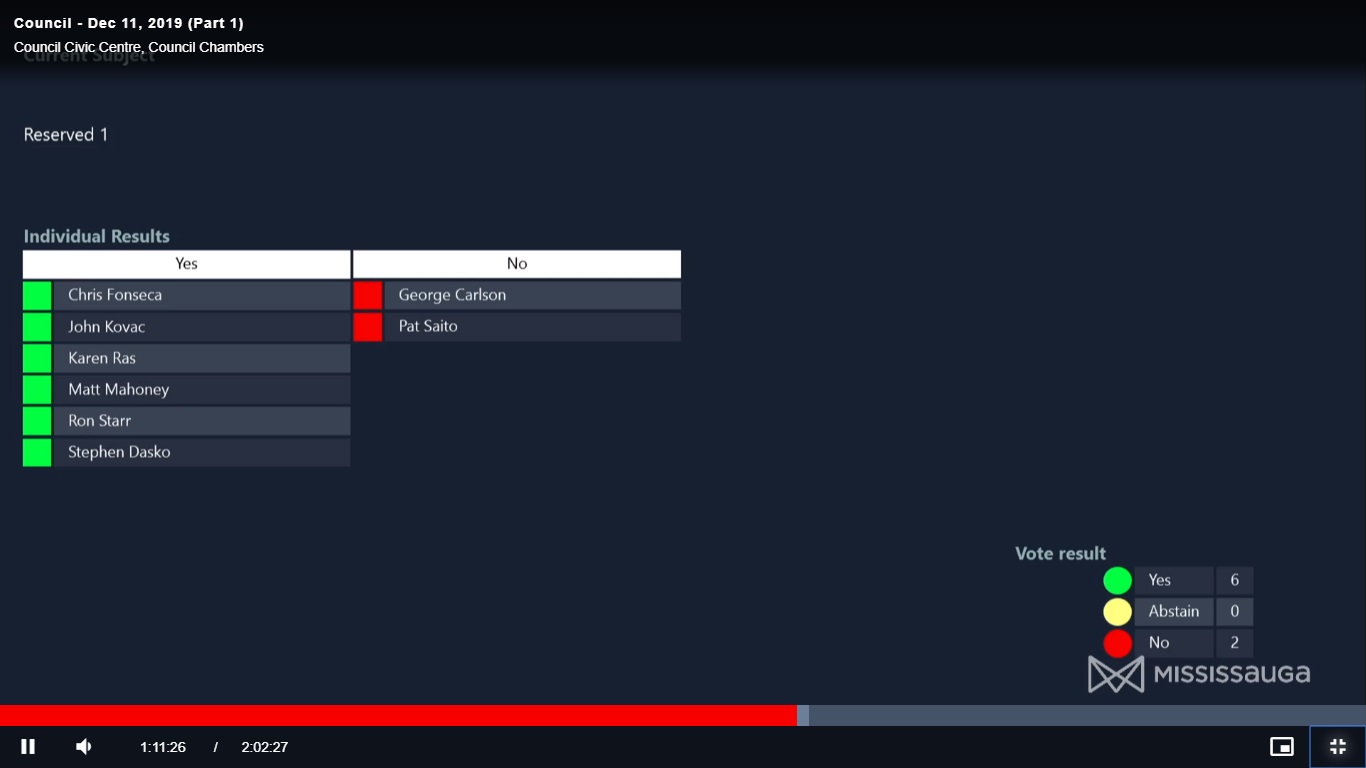Click the unplayed grey part of progress bar

point(1087,715)
